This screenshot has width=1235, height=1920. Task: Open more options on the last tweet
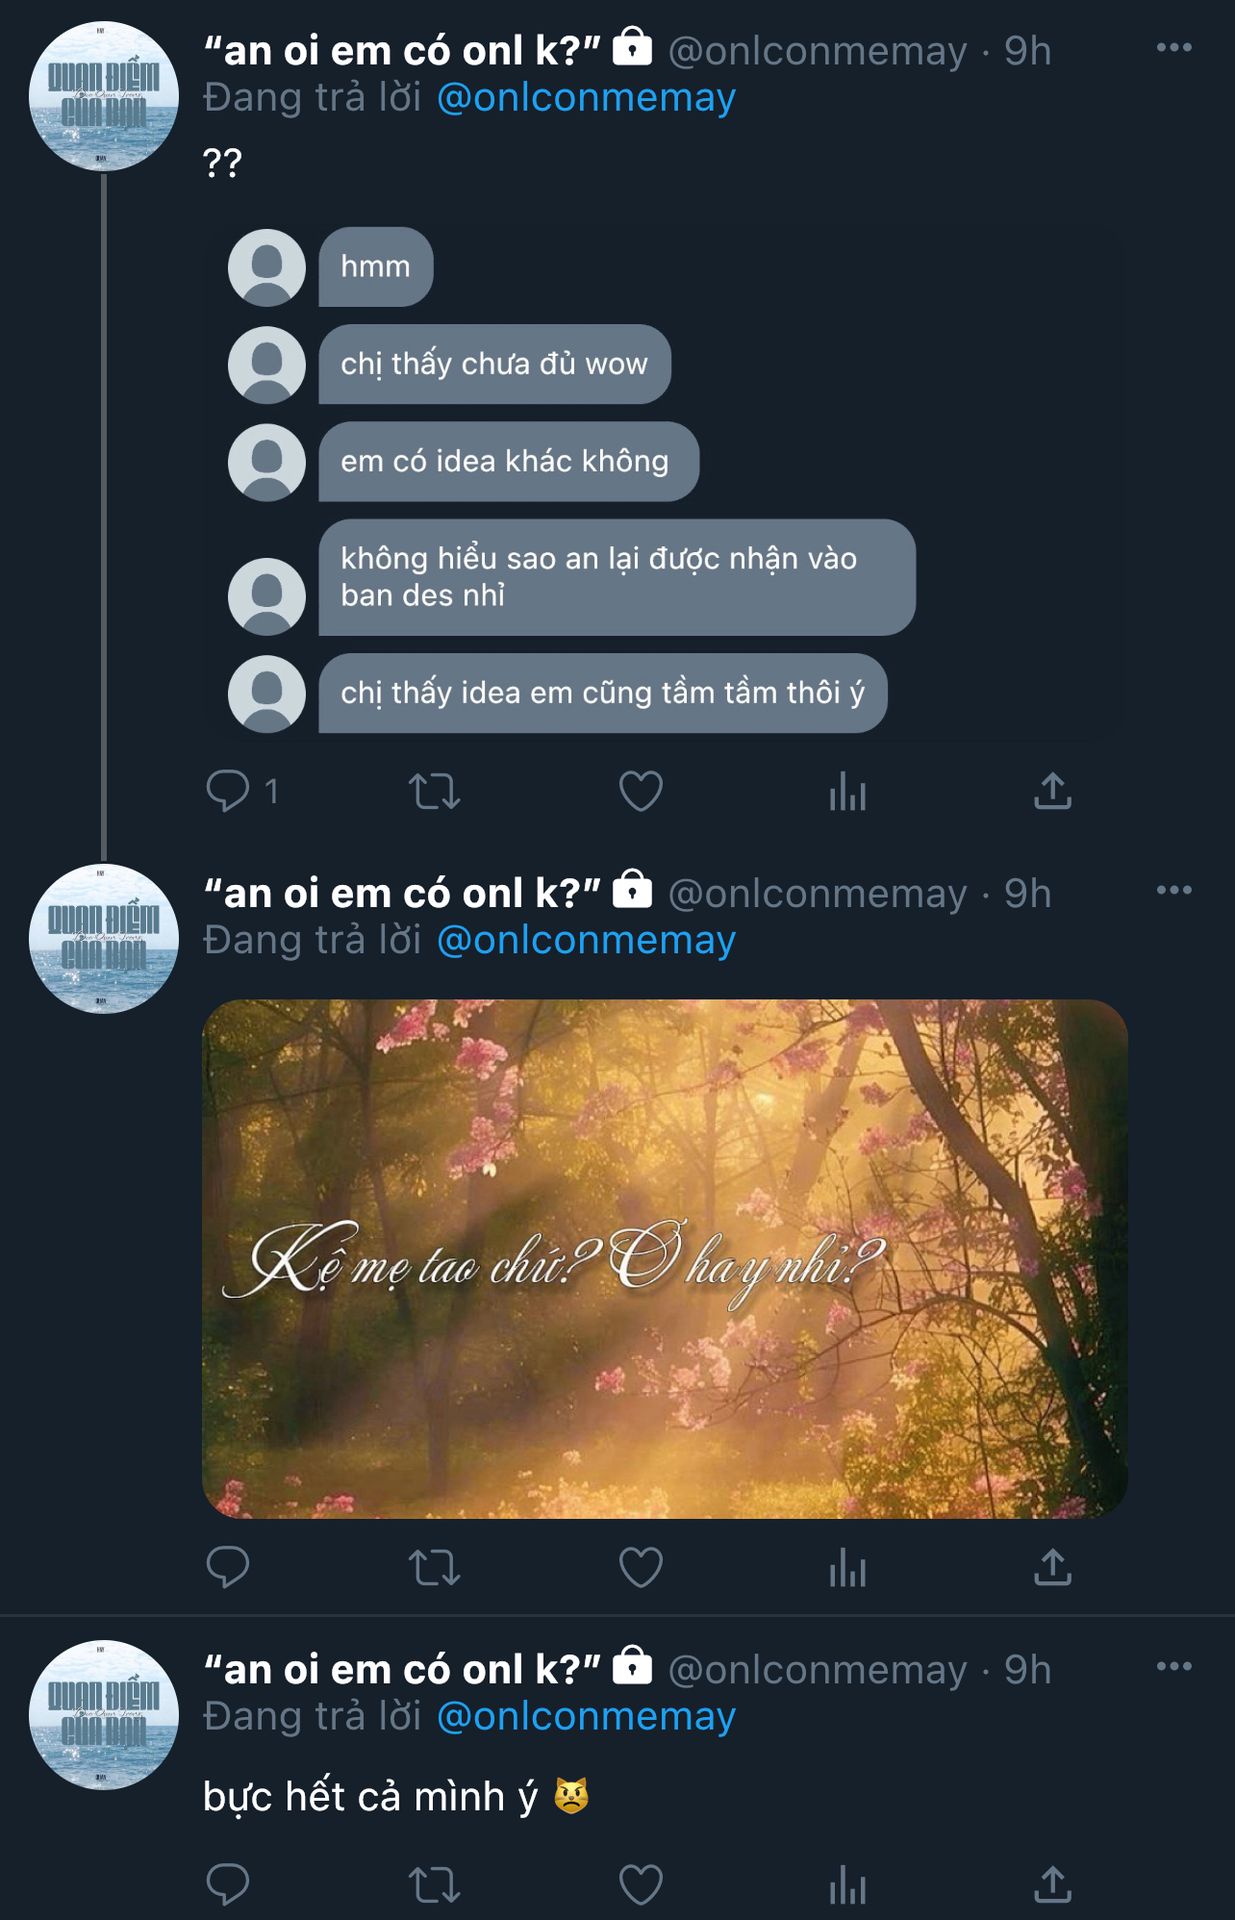coord(1173,1666)
